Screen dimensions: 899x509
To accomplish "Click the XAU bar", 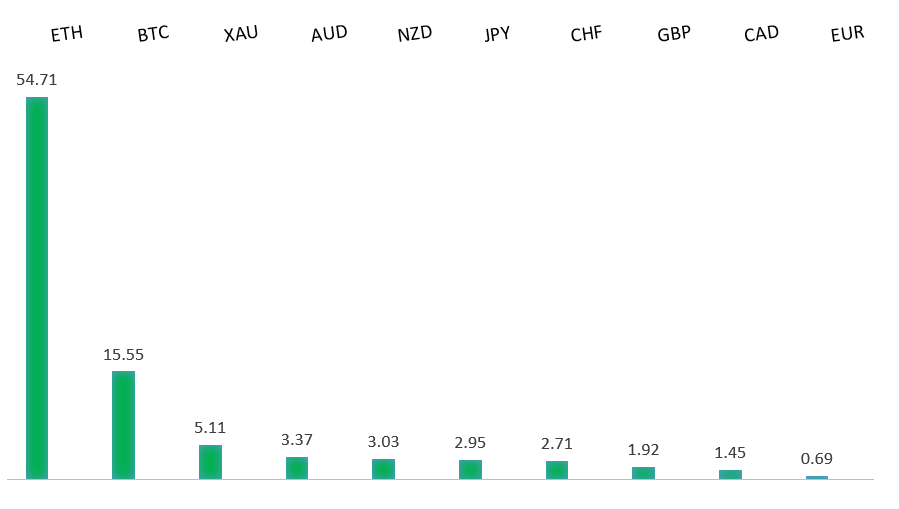I will (x=210, y=462).
